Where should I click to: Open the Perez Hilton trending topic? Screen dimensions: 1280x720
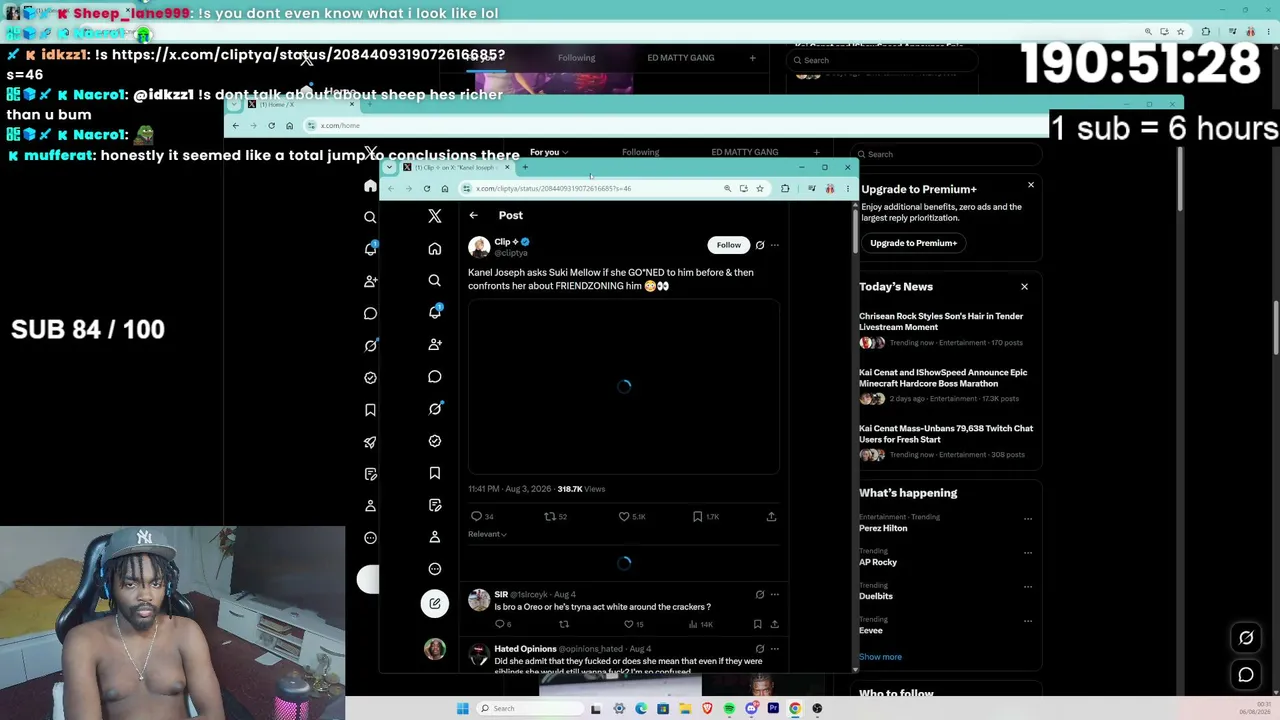coord(883,528)
